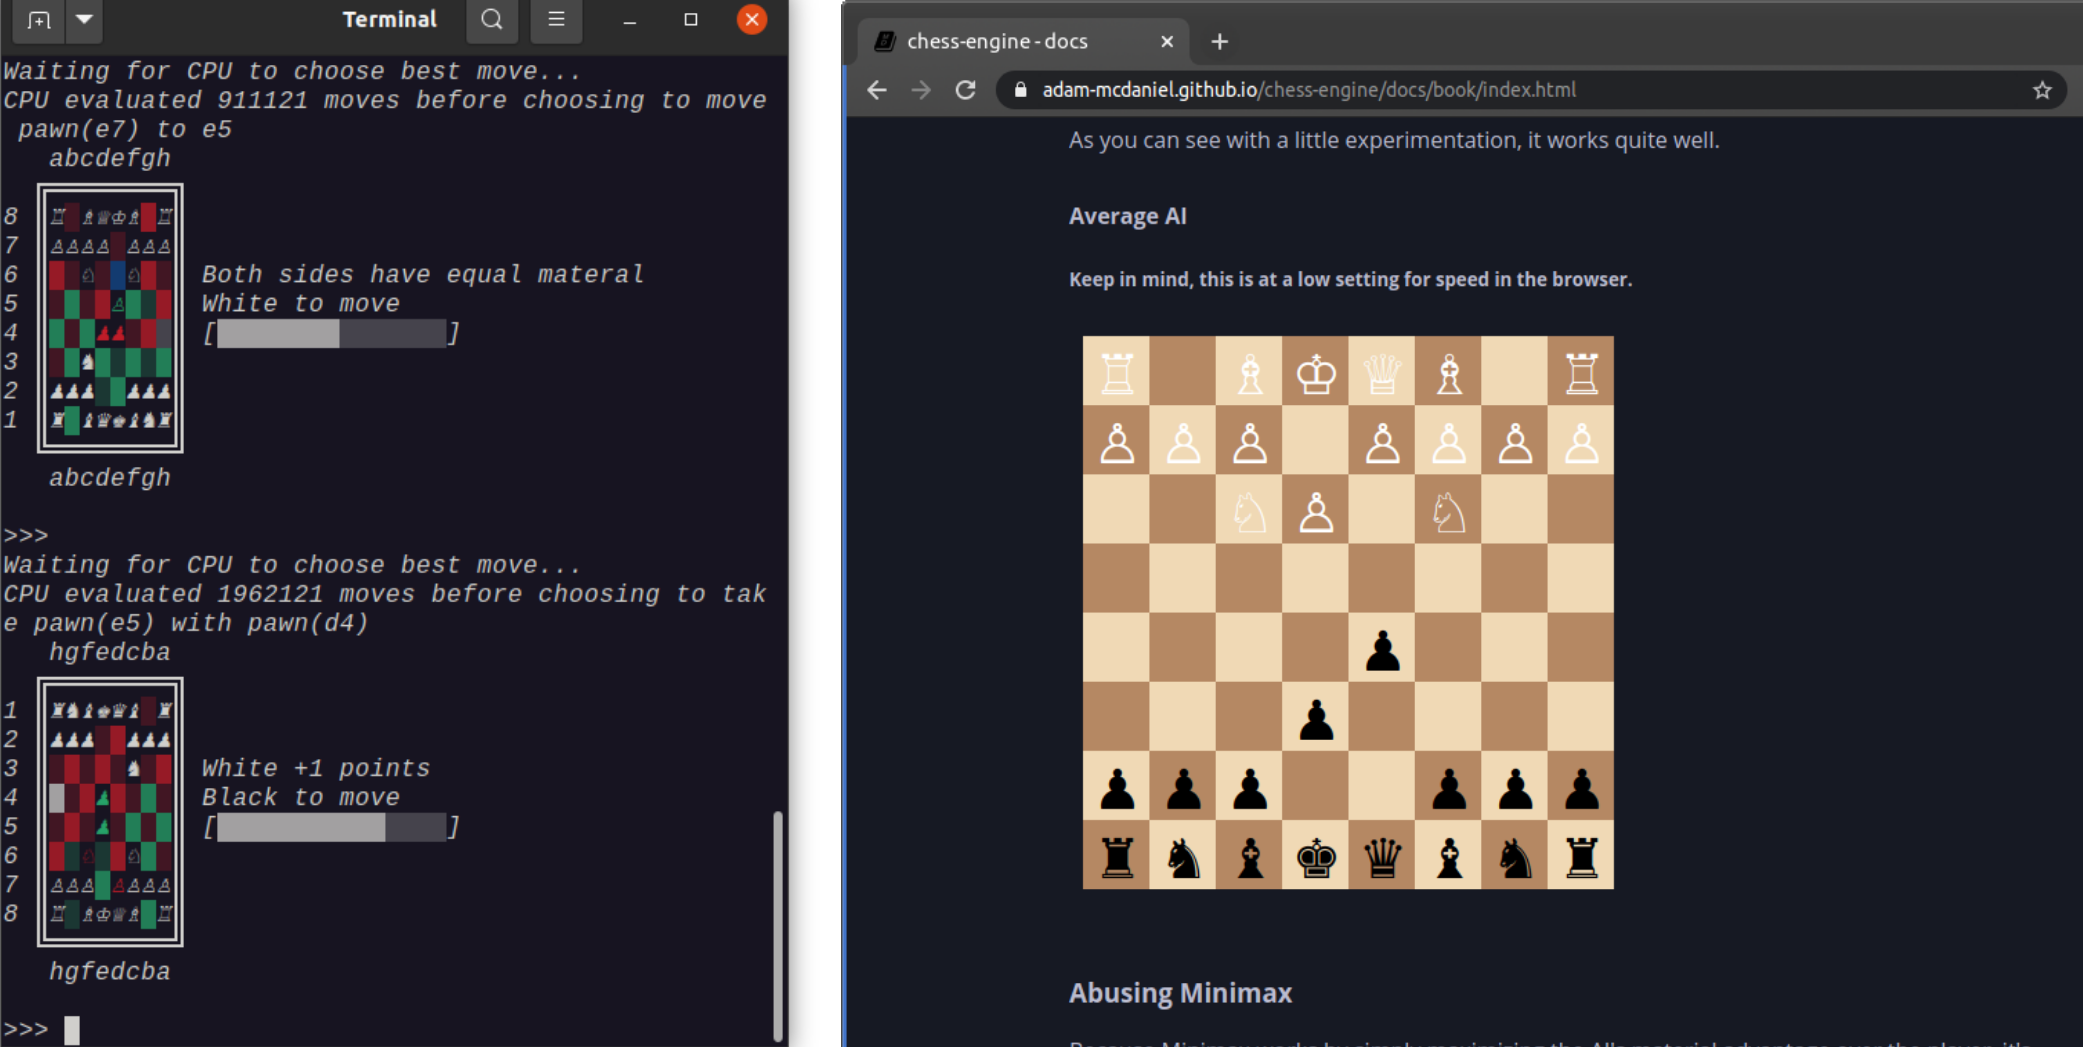Image resolution: width=2083 pixels, height=1047 pixels.
Task: Select the black rook in bottom-right corner
Action: tap(1581, 857)
